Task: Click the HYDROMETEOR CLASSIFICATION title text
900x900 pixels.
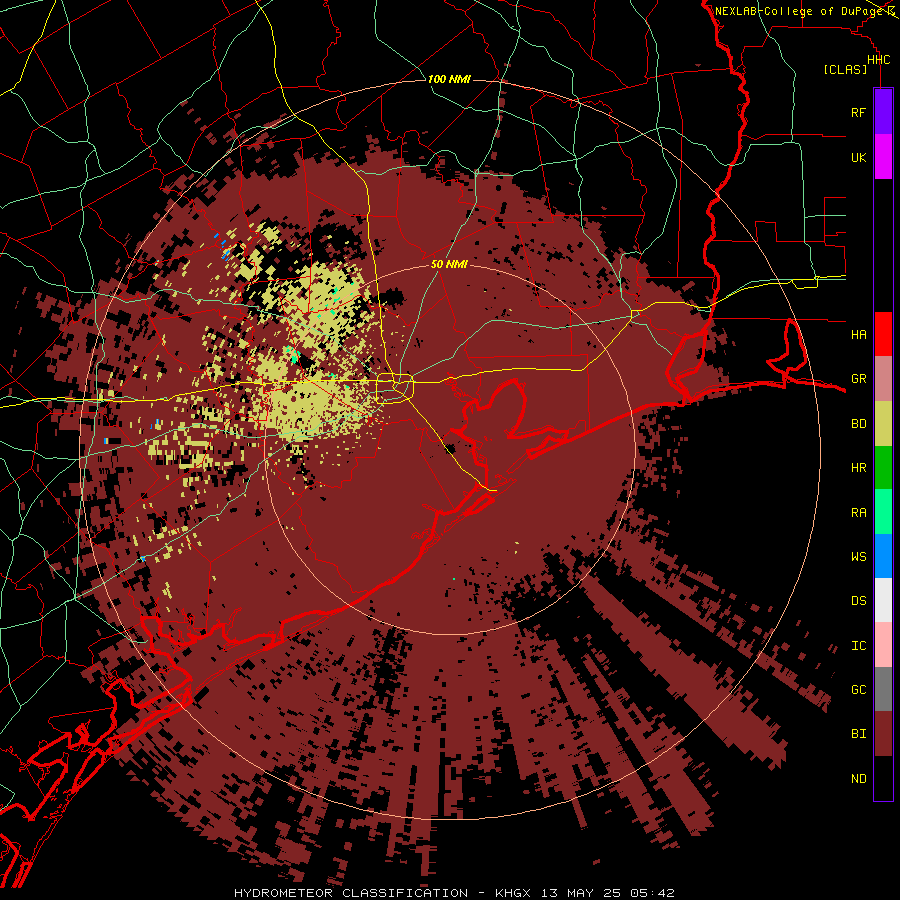Action: point(351,893)
